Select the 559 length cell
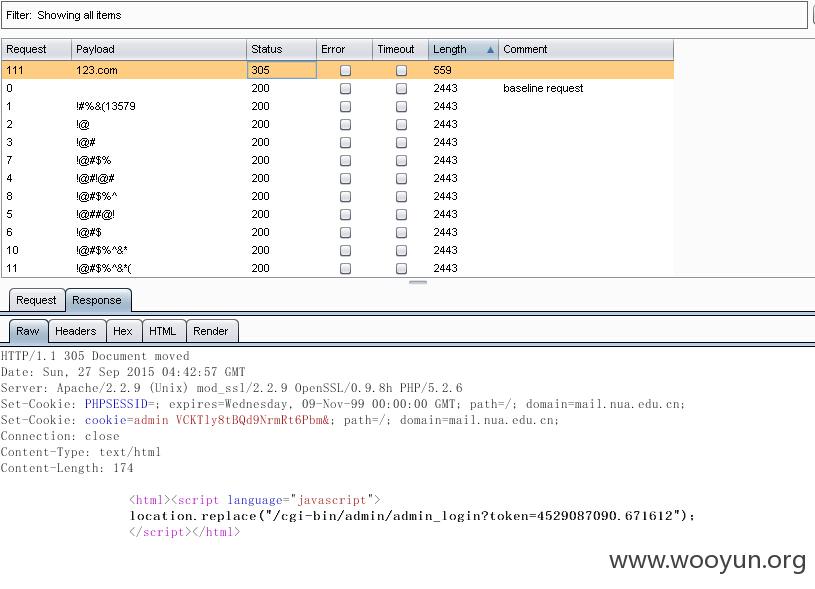 click(463, 70)
